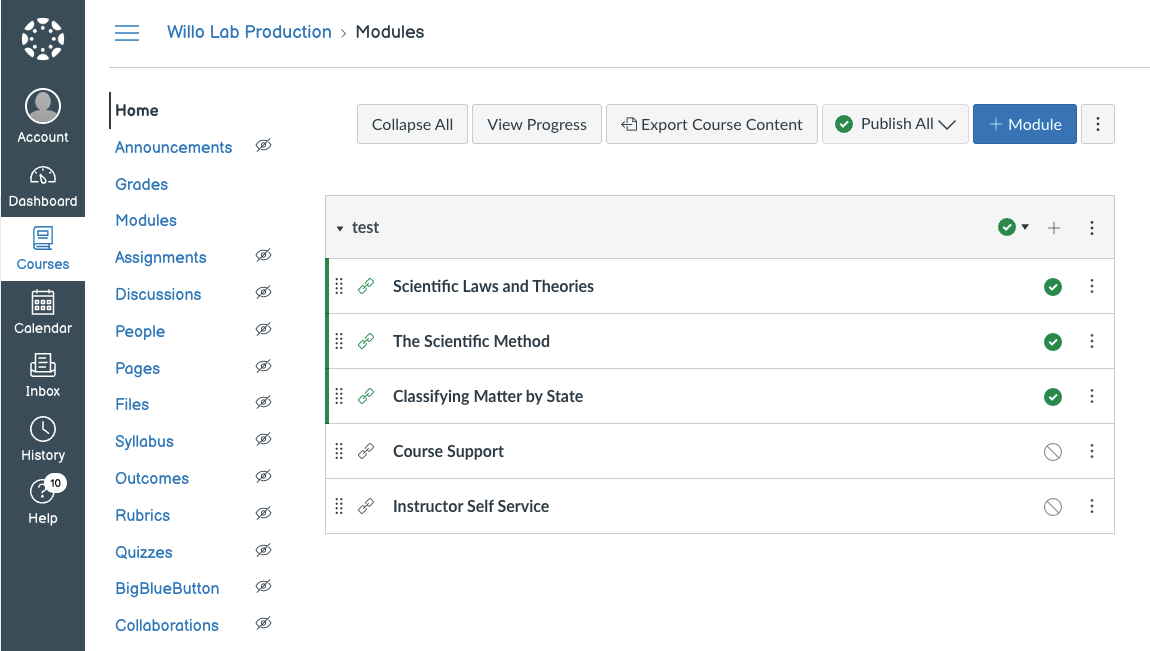Screen dimensions: 1150x651
Task: Open the Account avatar menu
Action: tap(43, 116)
